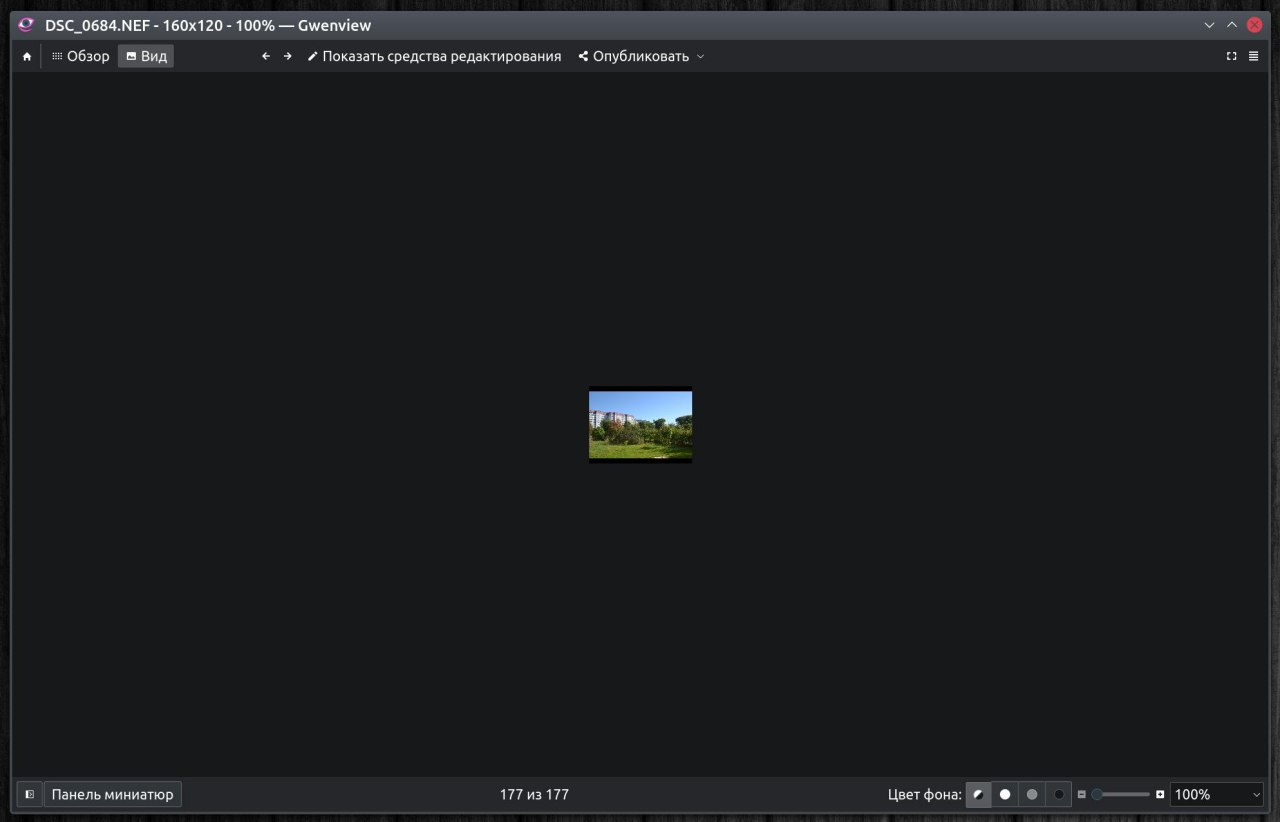Open the Опубликовать share dropdown

641,57
